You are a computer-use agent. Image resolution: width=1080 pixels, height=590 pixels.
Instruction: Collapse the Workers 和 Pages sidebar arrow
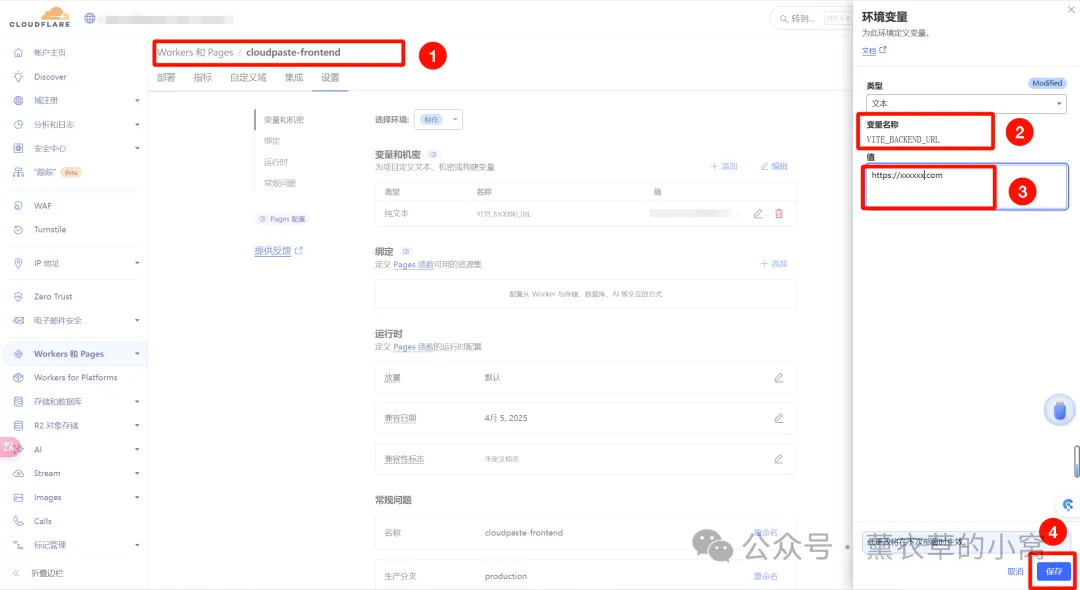point(137,354)
